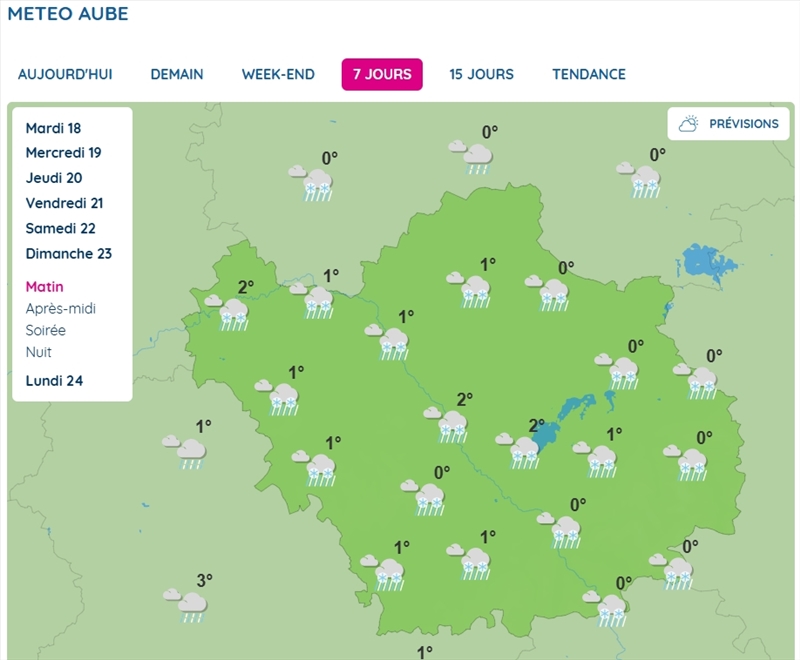The image size is (800, 660).
Task: Open the WEEK-END forecast tab
Action: 278,75
